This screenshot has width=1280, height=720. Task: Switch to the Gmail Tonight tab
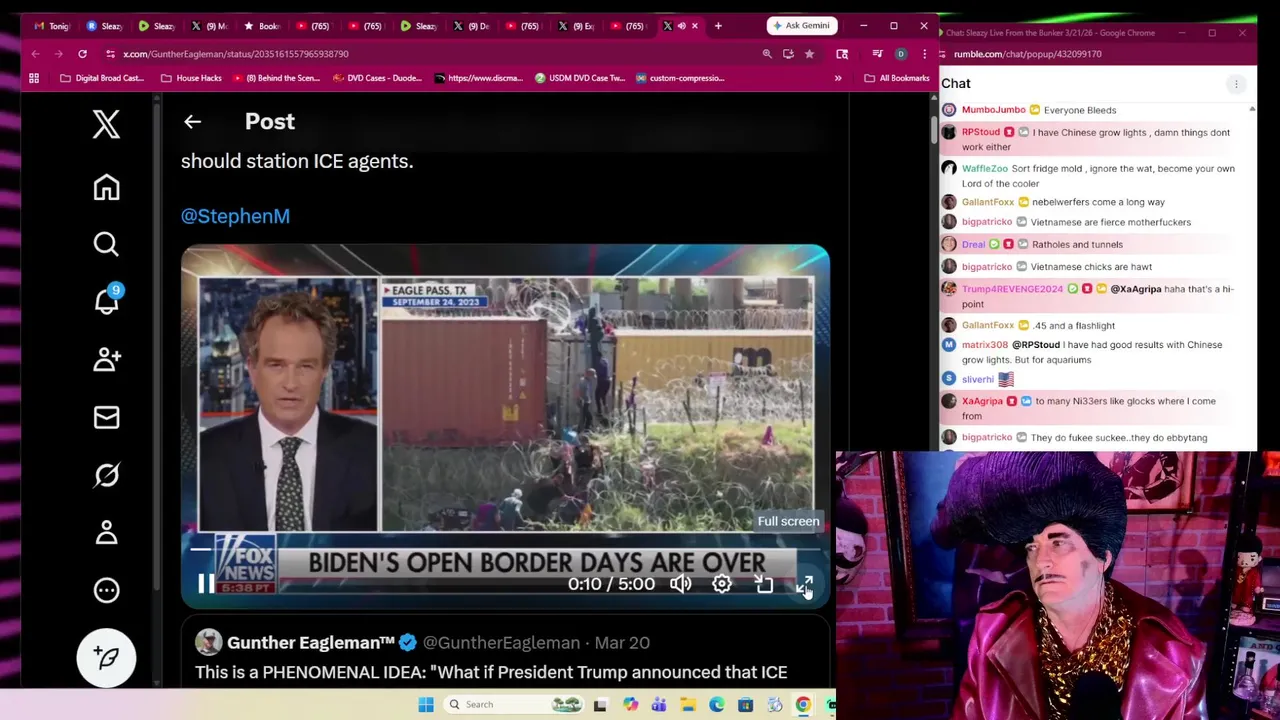(52, 26)
